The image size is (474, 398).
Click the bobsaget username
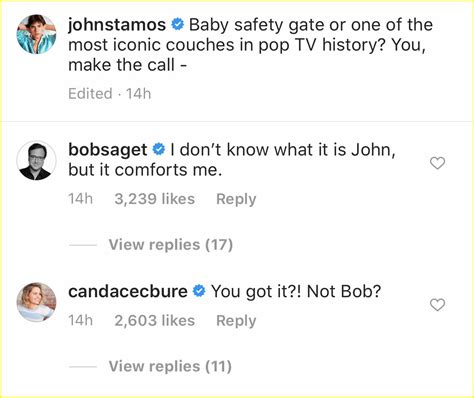pos(108,150)
